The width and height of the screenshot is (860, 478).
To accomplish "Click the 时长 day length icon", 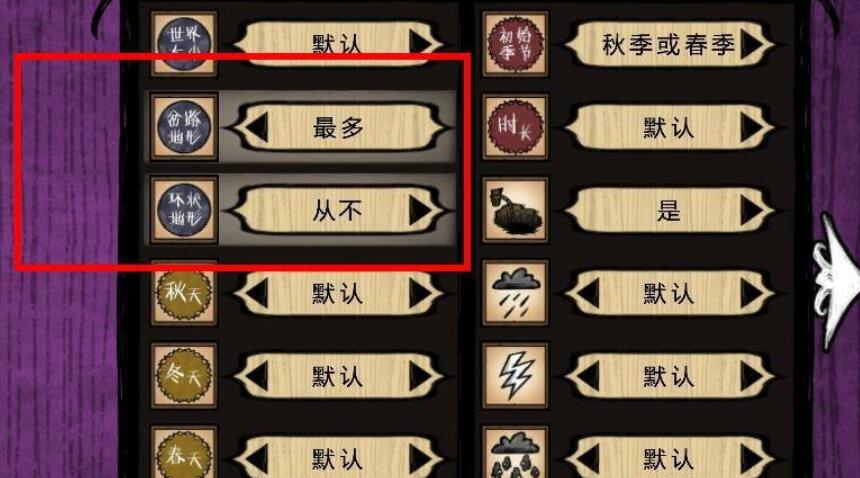I will click(515, 127).
